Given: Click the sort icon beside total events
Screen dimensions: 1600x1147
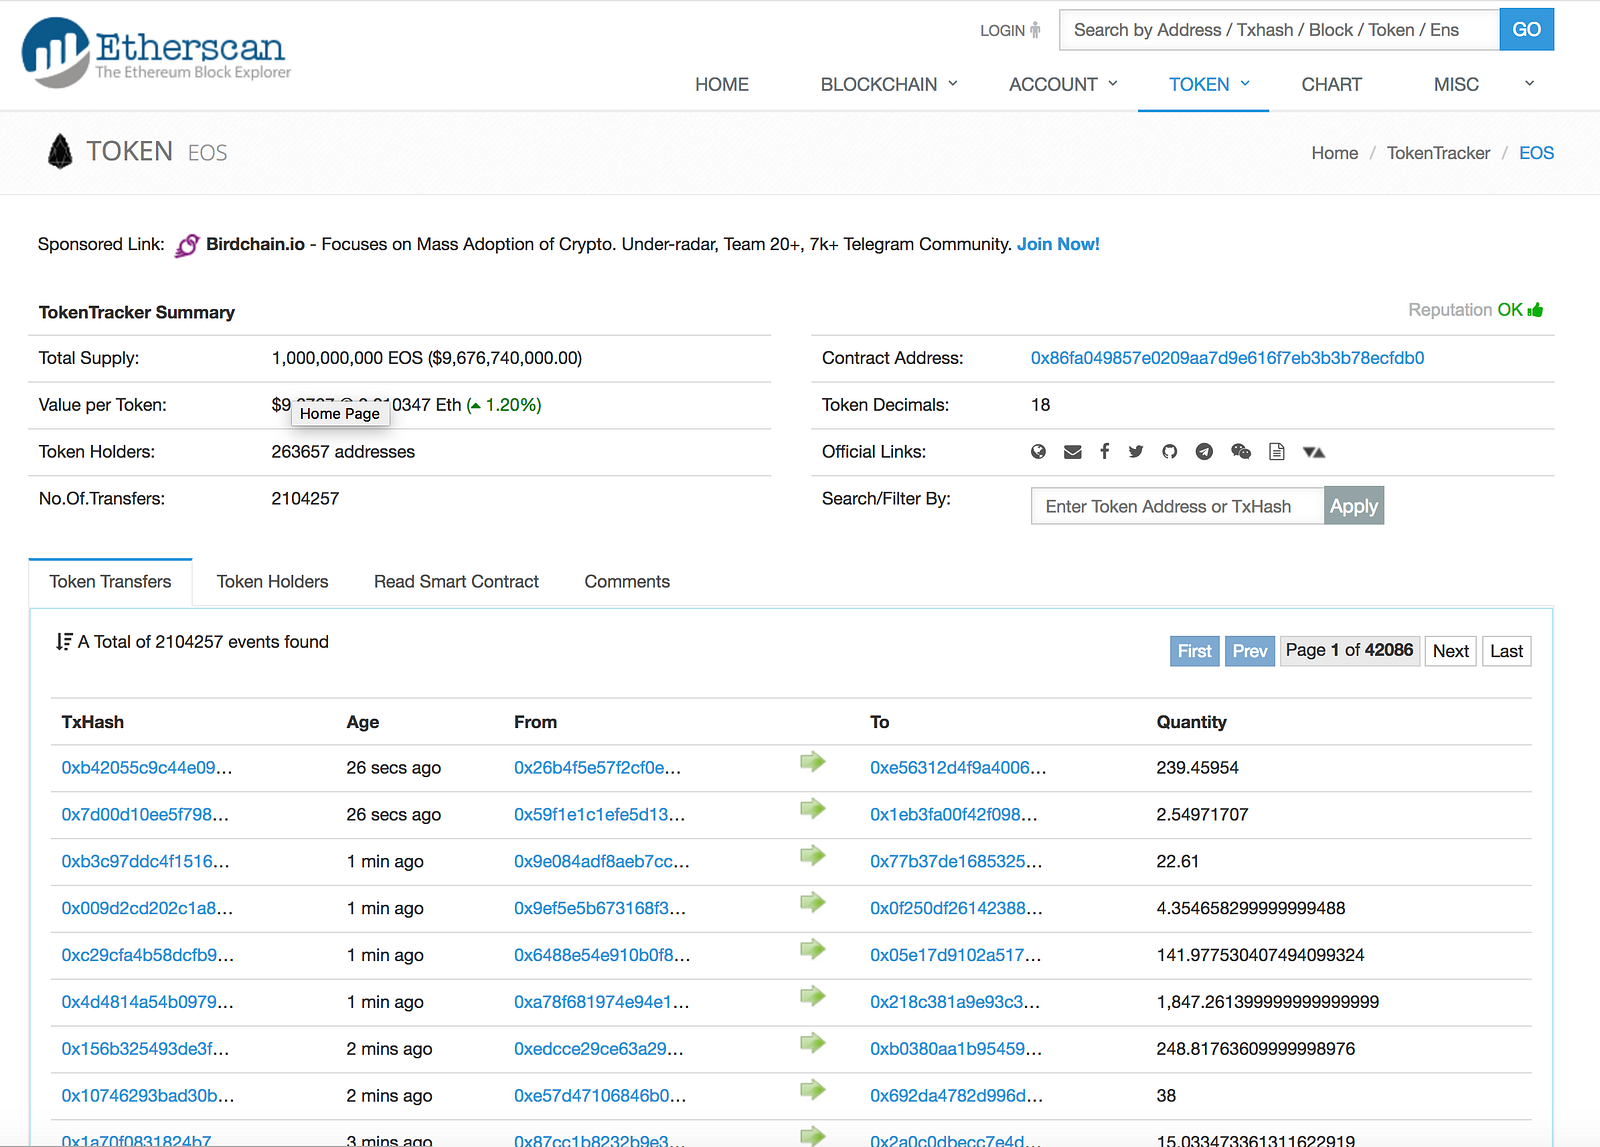Looking at the screenshot, I should (65, 642).
